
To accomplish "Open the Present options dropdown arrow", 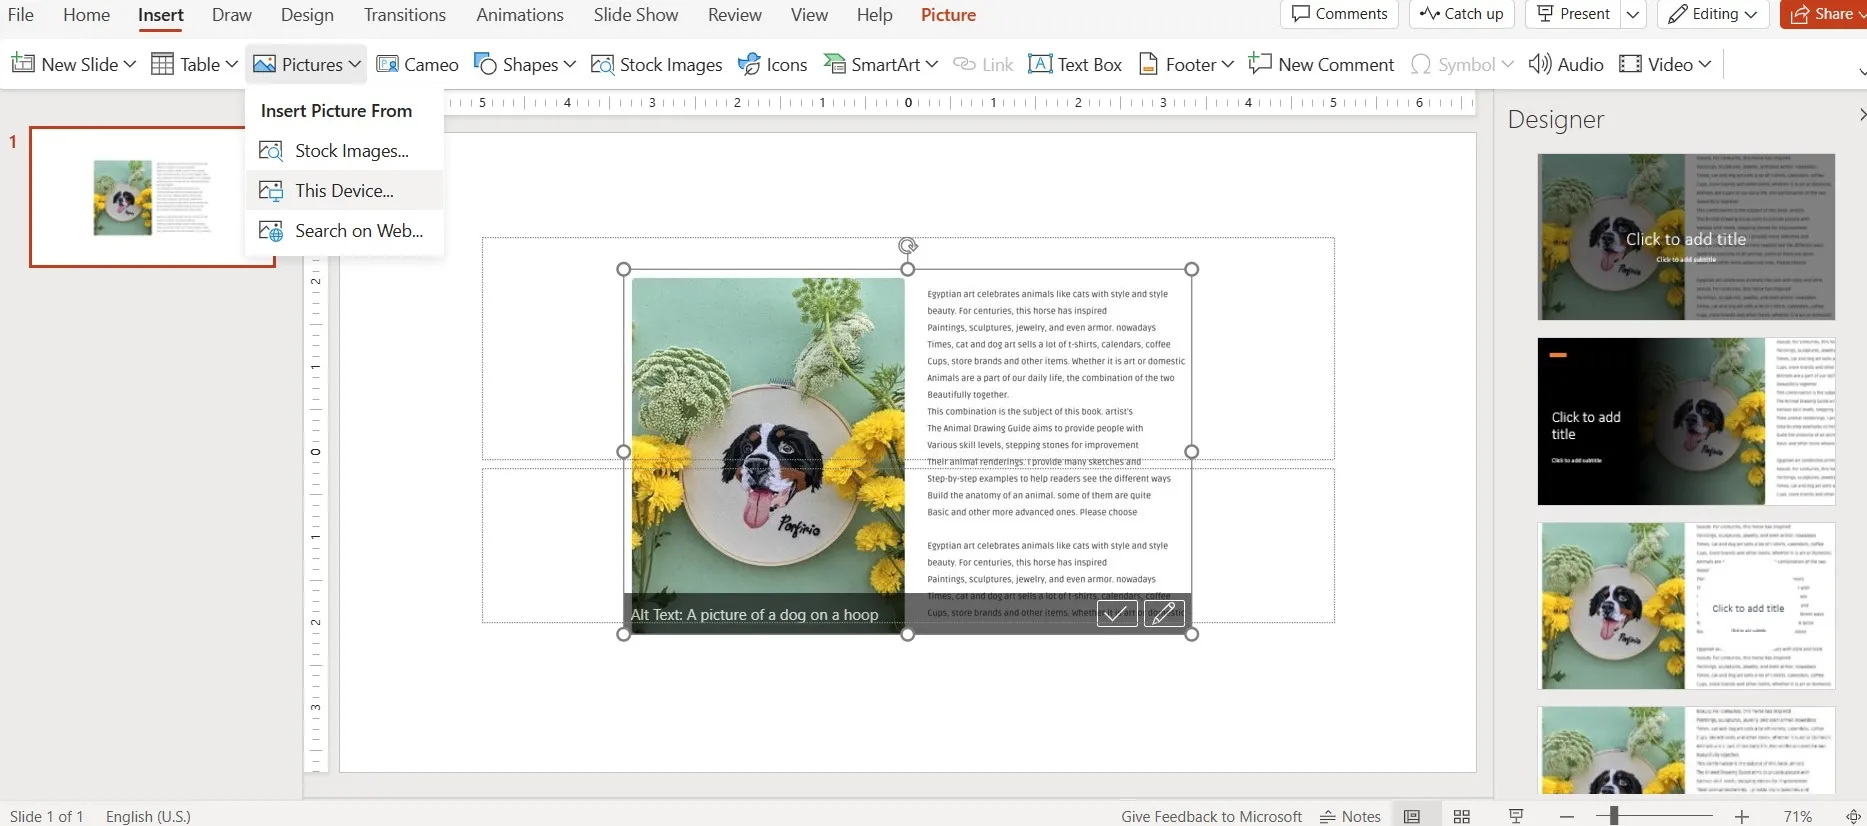I will (1633, 14).
